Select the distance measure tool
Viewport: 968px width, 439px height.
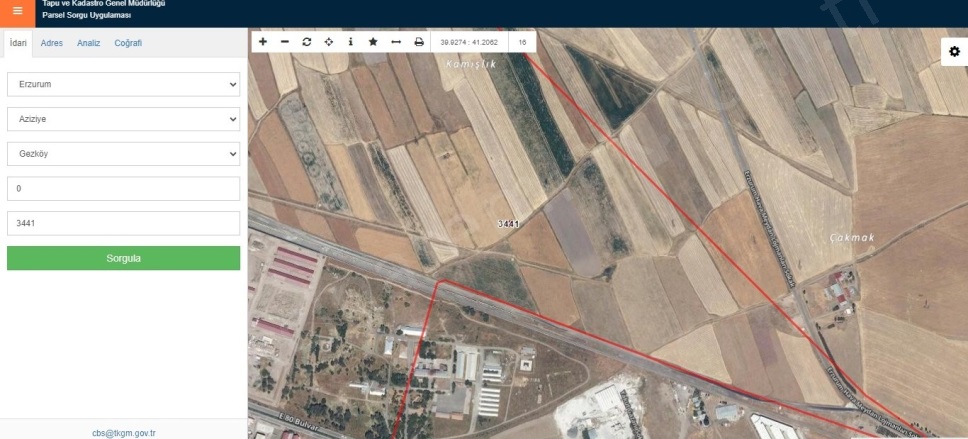(x=396, y=42)
